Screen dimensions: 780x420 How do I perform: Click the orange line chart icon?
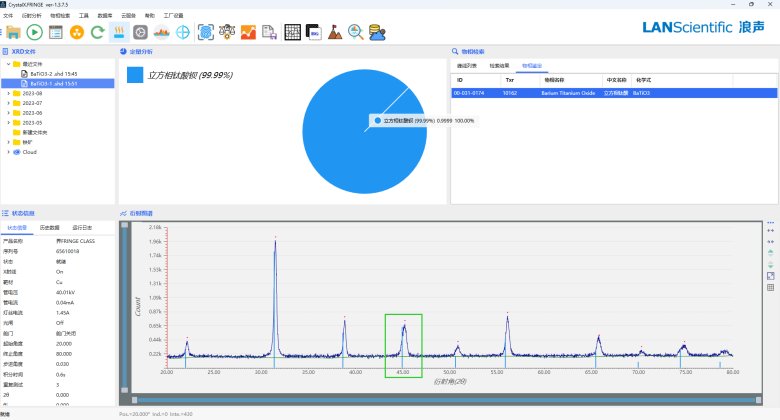(x=248, y=32)
